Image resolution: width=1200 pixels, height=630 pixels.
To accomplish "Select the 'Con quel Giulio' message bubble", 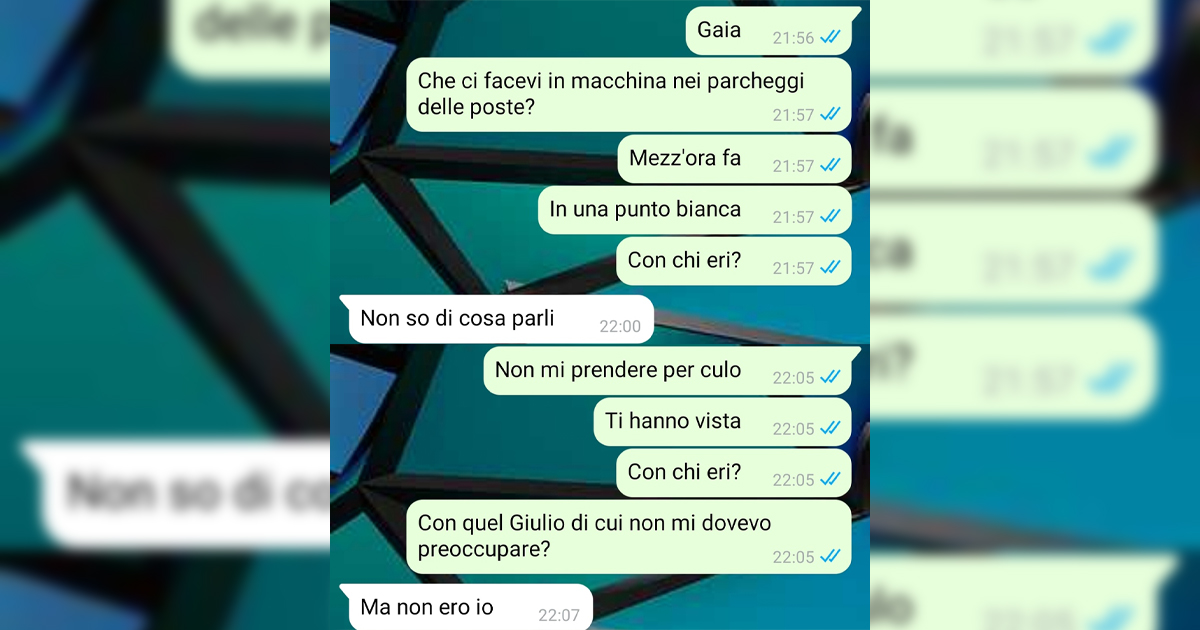I will pos(629,537).
